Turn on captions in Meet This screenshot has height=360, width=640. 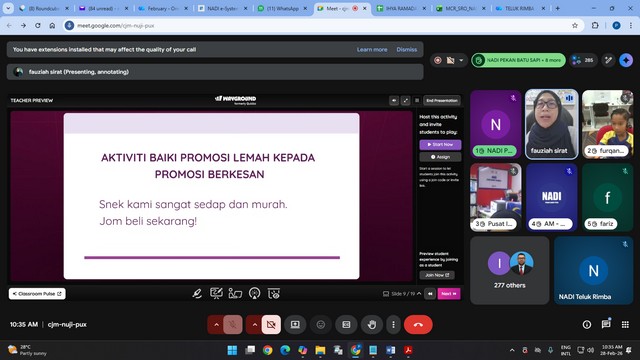346,324
